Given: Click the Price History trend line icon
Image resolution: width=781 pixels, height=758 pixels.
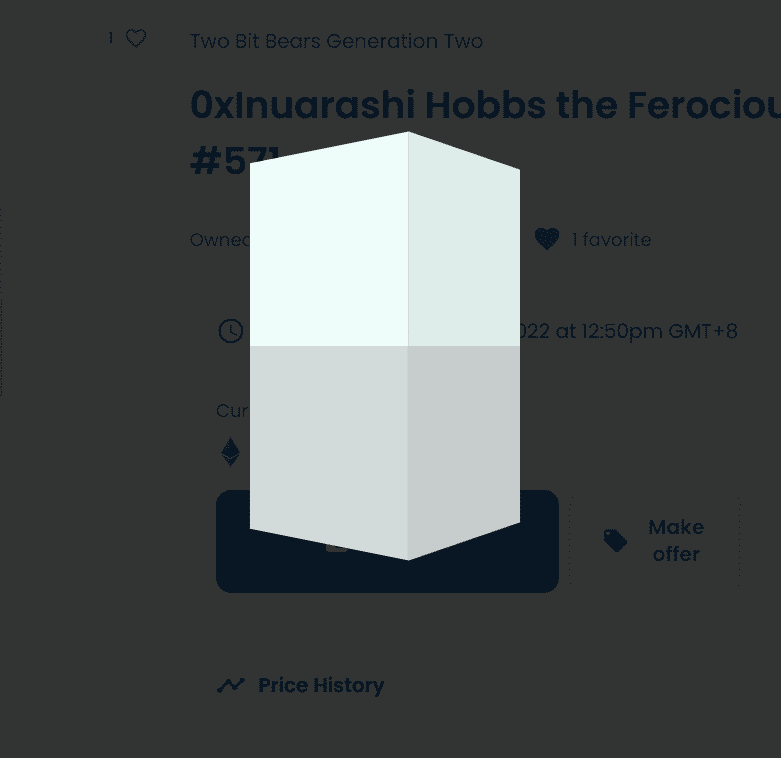Looking at the screenshot, I should (231, 686).
